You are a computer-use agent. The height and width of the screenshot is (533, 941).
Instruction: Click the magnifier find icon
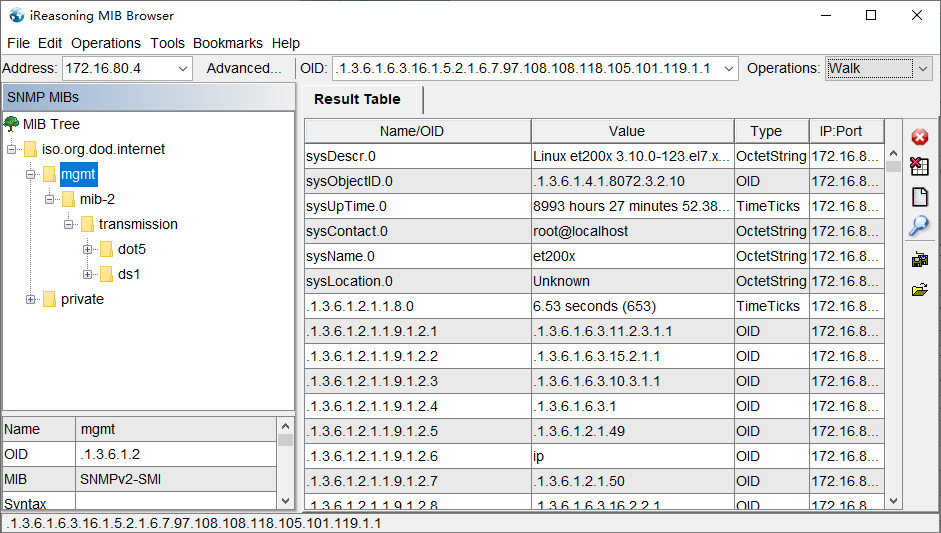(x=919, y=226)
